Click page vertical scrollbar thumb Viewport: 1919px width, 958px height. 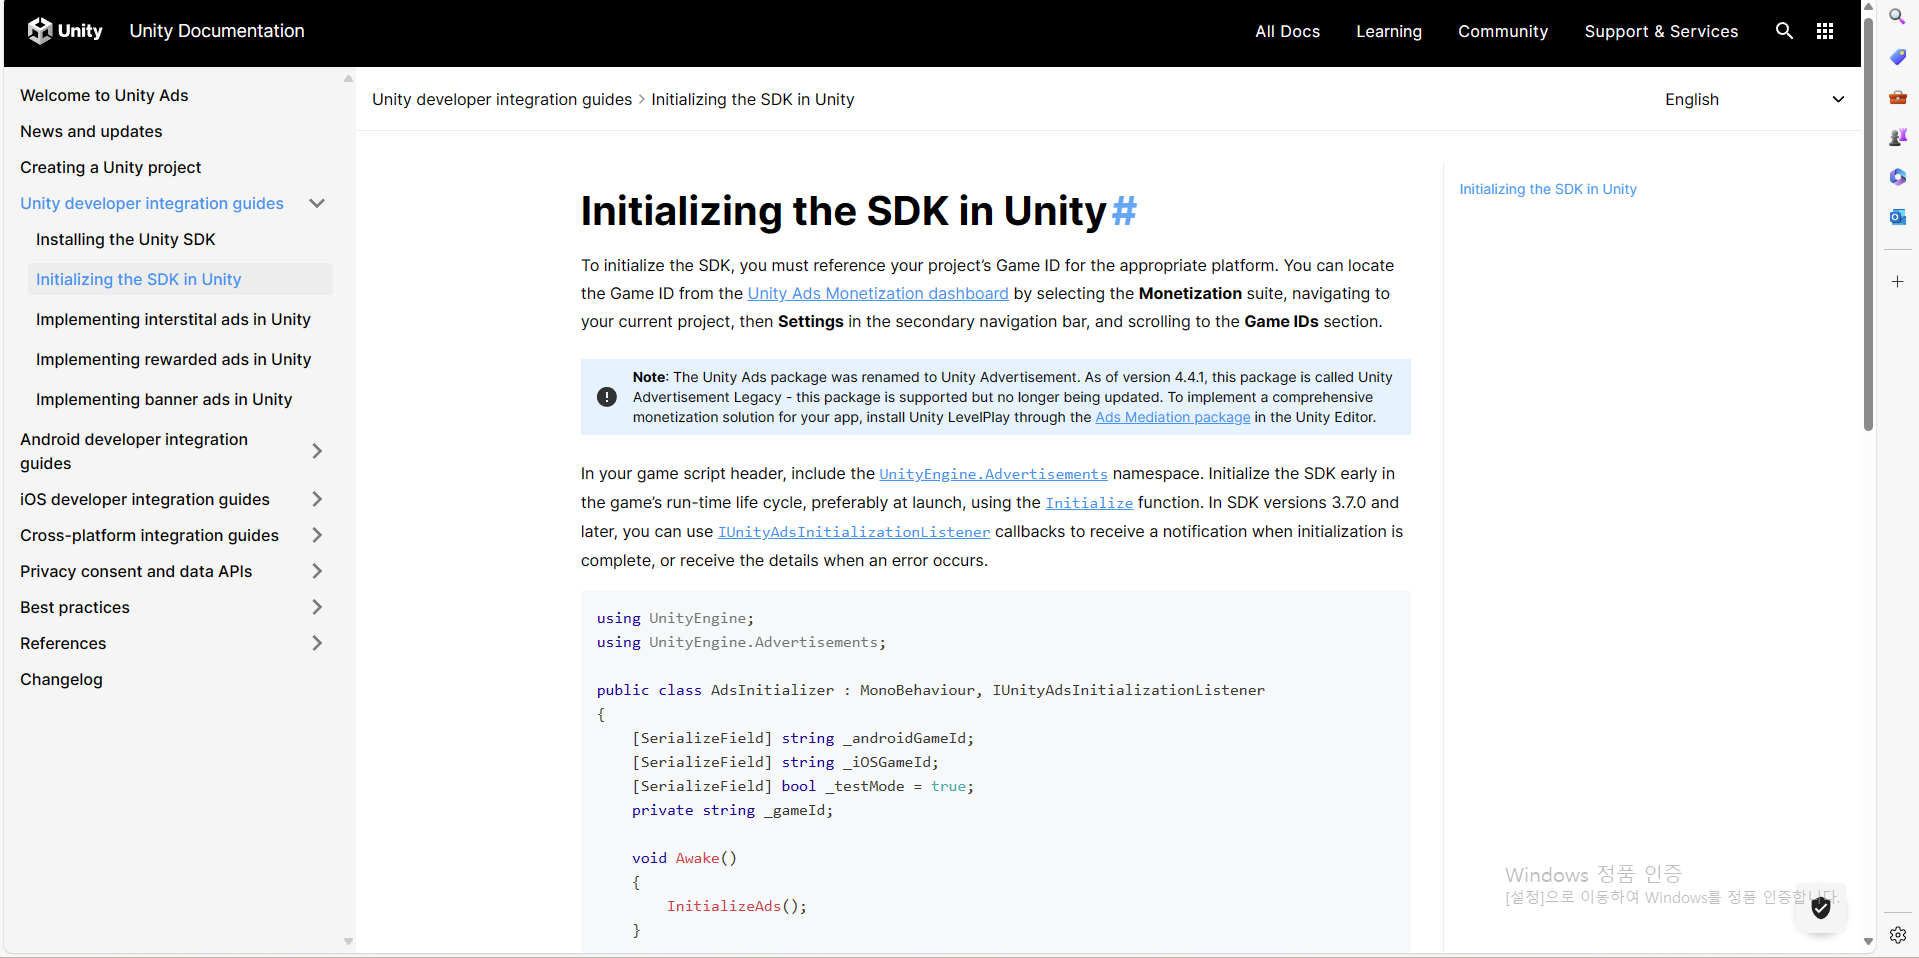point(1868,225)
